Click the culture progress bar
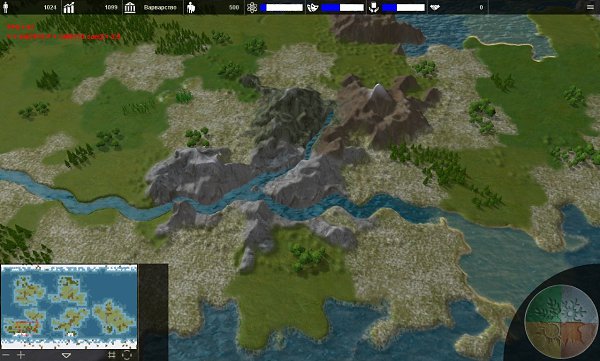Viewport: 600px width, 361px height. [342, 7]
